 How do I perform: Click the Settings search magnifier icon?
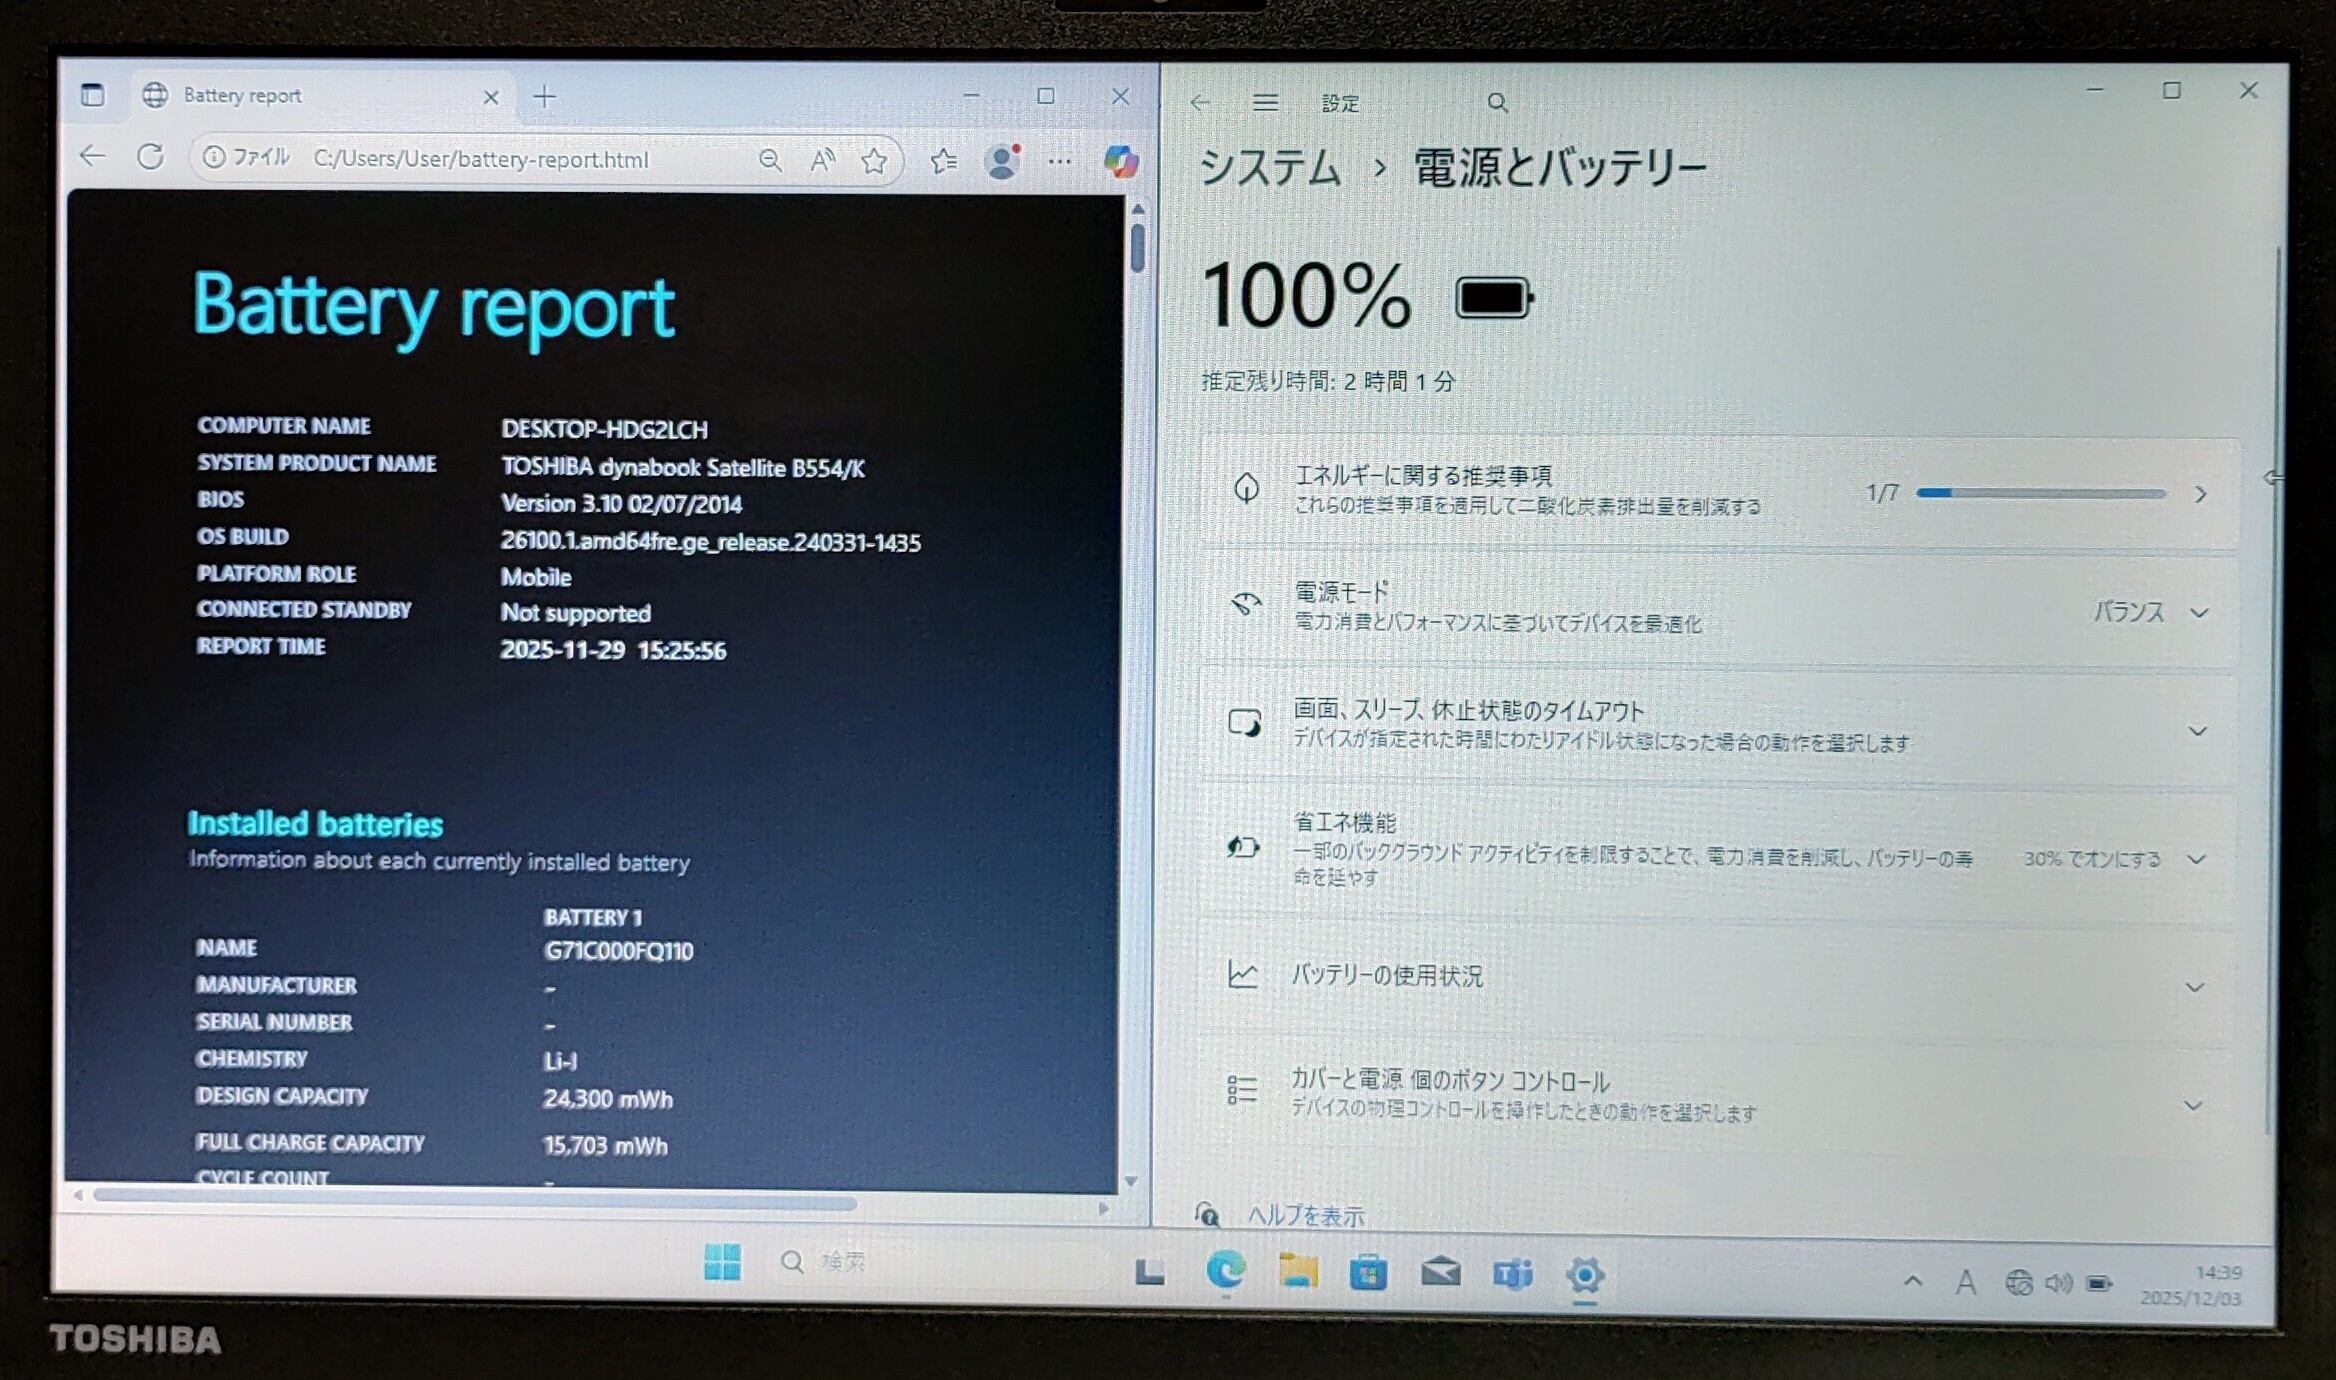click(1496, 102)
